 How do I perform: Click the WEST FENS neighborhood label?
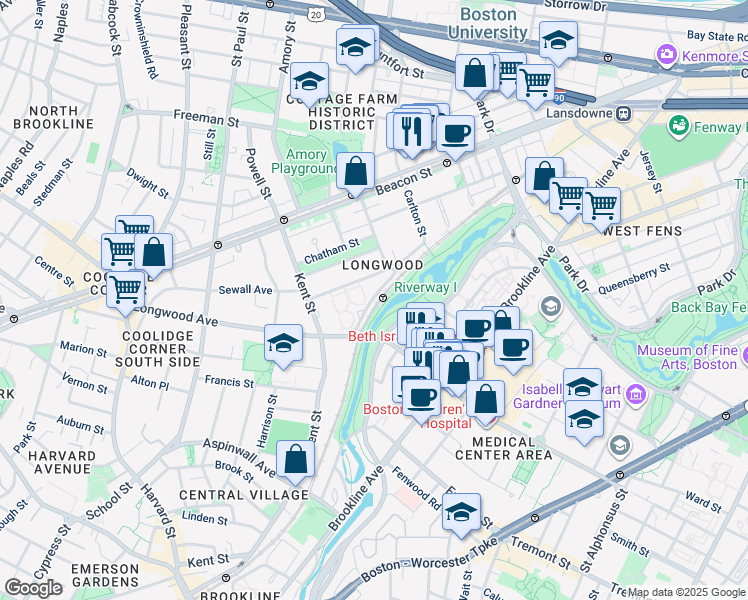click(x=642, y=231)
